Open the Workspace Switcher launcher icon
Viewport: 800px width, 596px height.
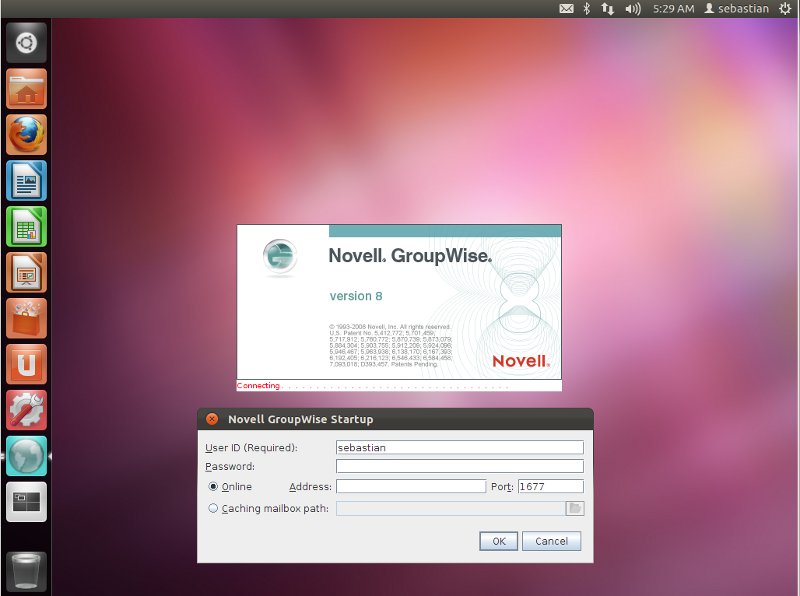(27, 502)
